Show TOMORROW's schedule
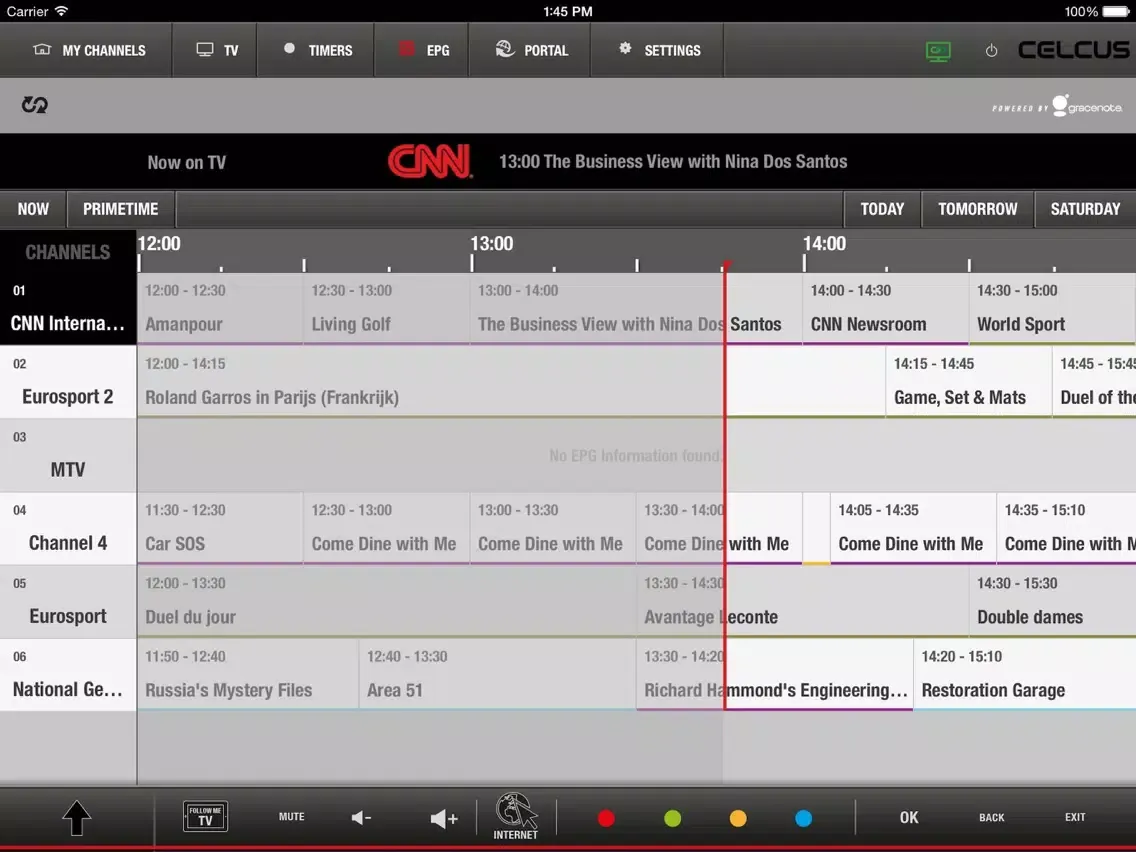The width and height of the screenshot is (1136, 852). tap(977, 209)
